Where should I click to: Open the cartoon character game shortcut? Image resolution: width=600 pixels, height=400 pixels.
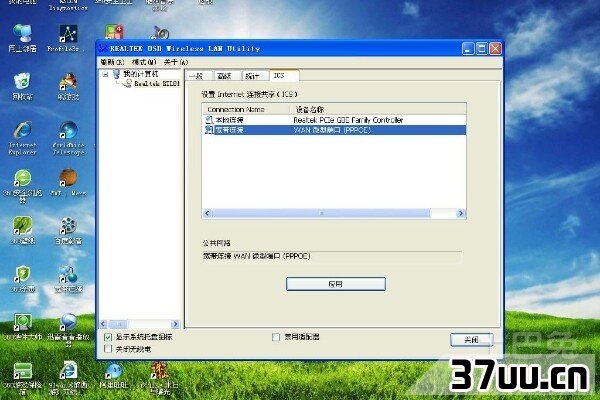coord(68,82)
